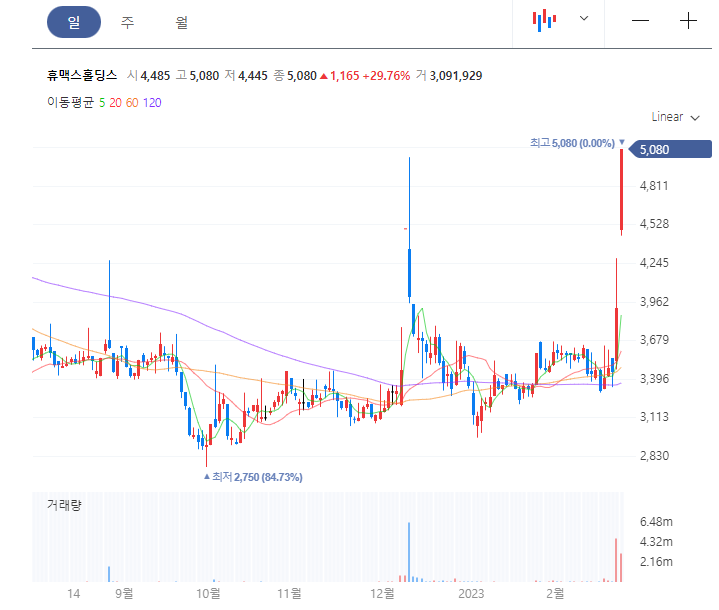Expand the chart type dropdown arrow
Screen dimensions: 719x610
584,18
